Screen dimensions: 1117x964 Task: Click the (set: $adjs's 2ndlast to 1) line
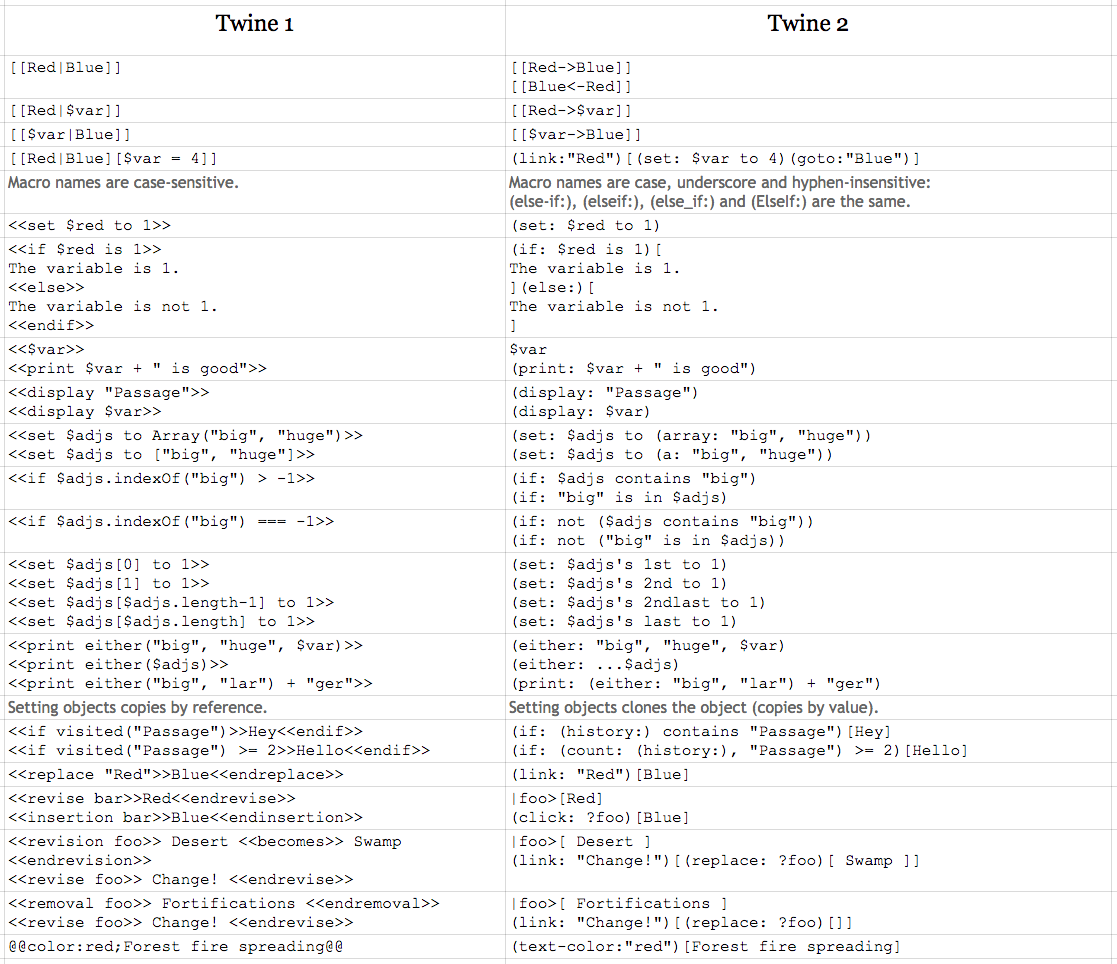click(x=638, y=603)
